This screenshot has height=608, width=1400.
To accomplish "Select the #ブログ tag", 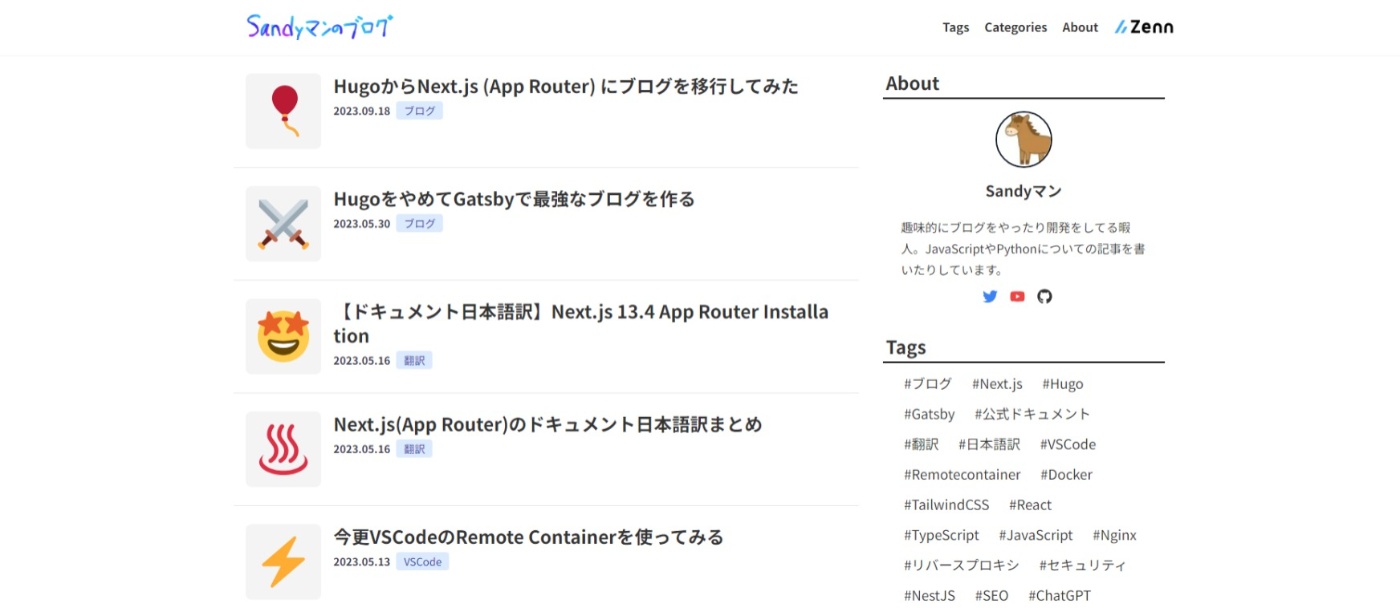I will coord(928,384).
